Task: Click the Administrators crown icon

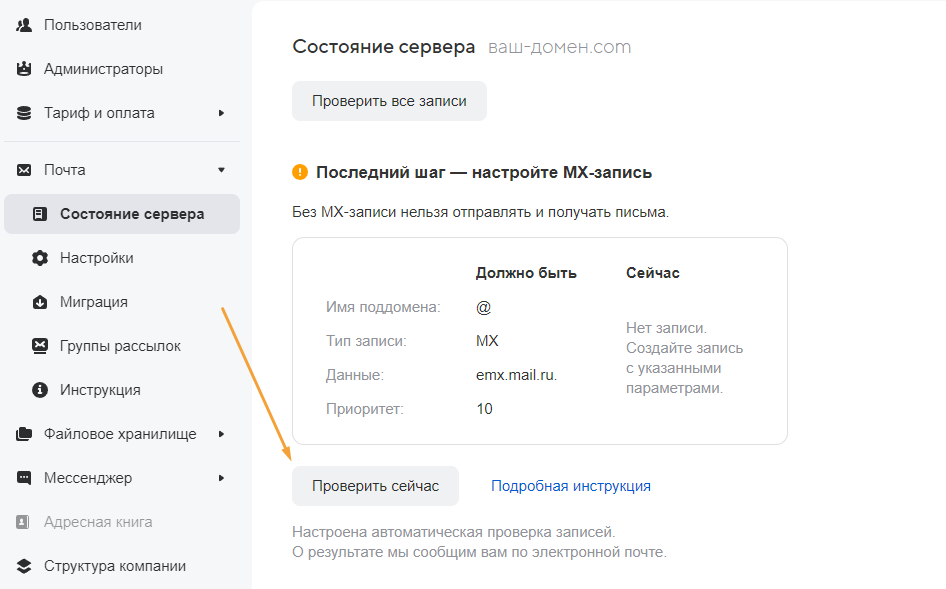Action: point(24,69)
